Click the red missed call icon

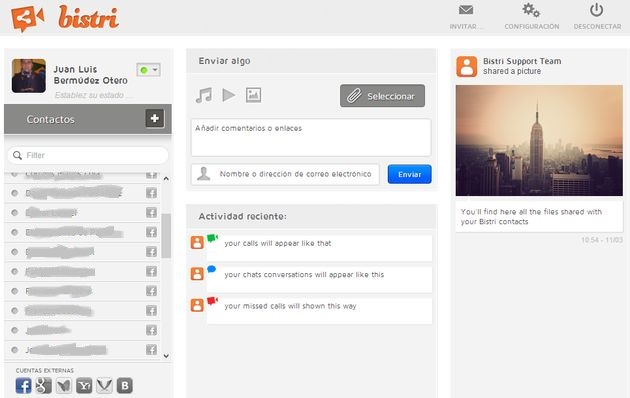click(212, 300)
